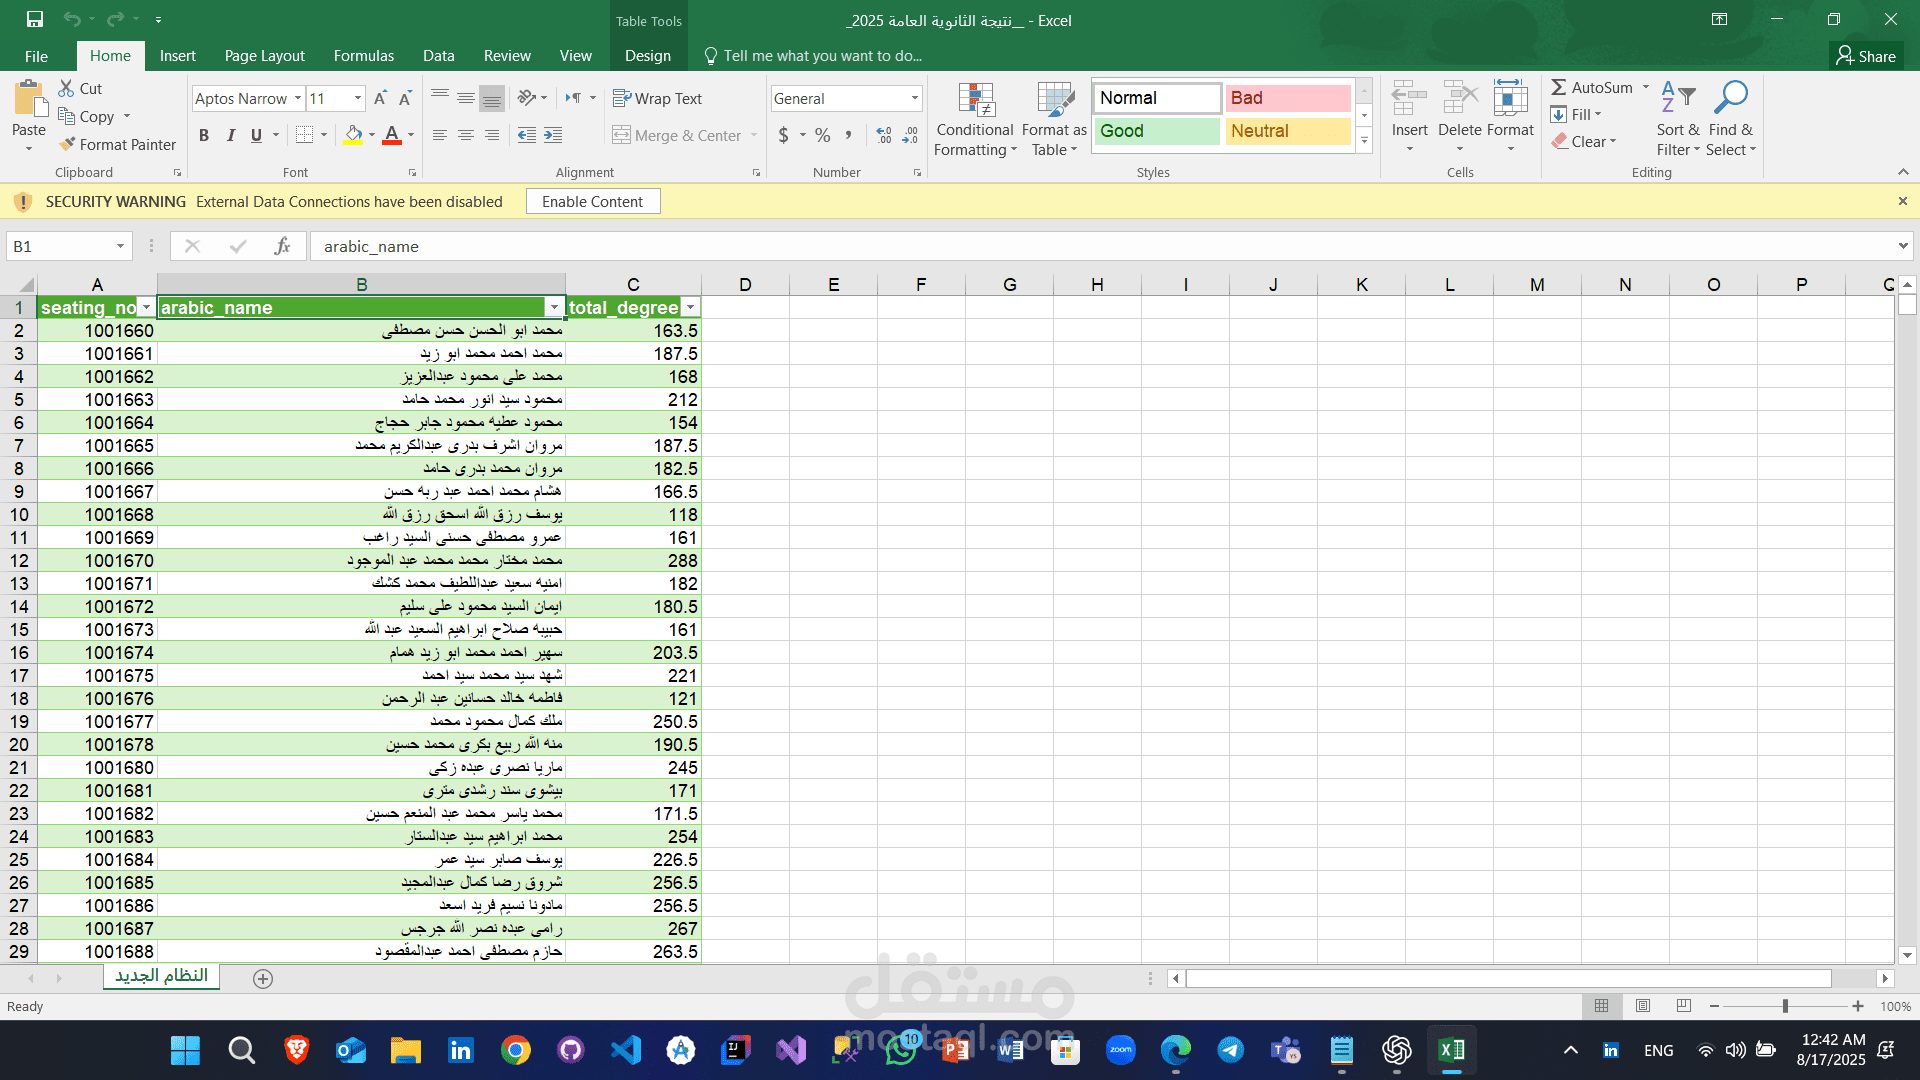This screenshot has height=1080, width=1920.
Task: Click the Share button
Action: (1866, 56)
